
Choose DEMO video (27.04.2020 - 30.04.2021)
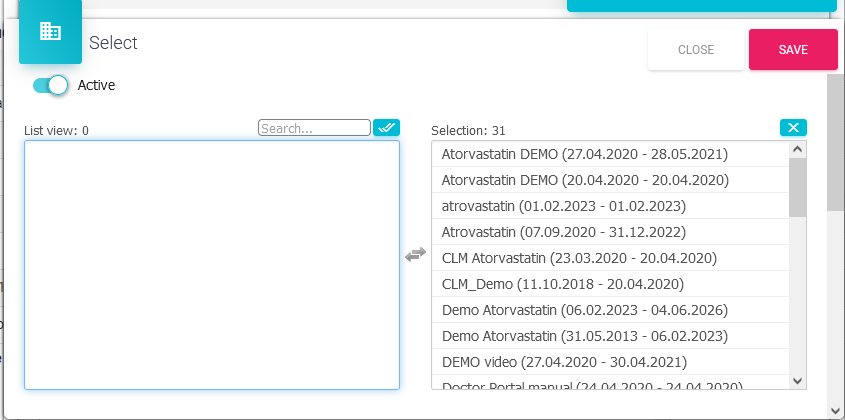564,362
